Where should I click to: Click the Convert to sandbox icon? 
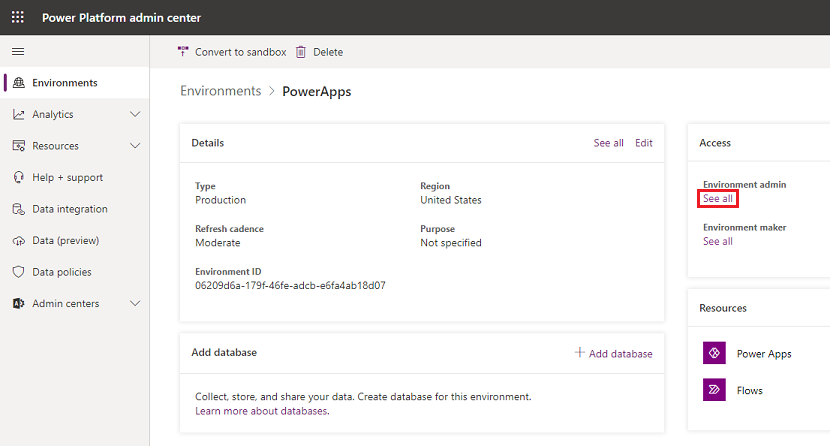[x=183, y=51]
